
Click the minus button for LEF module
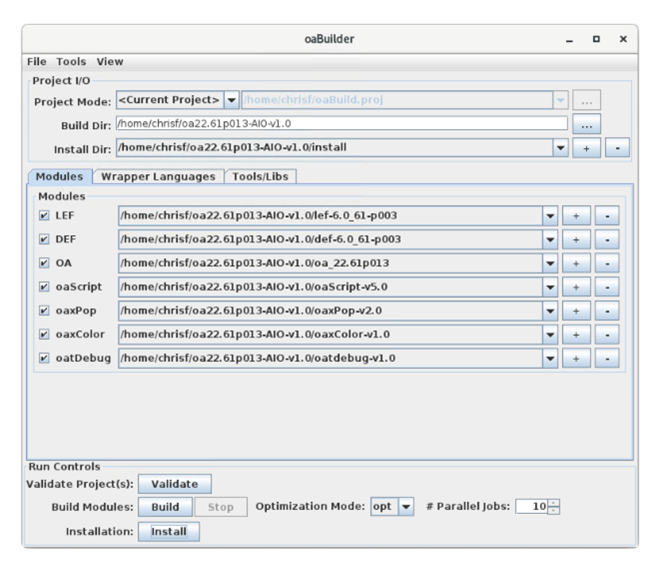click(607, 216)
